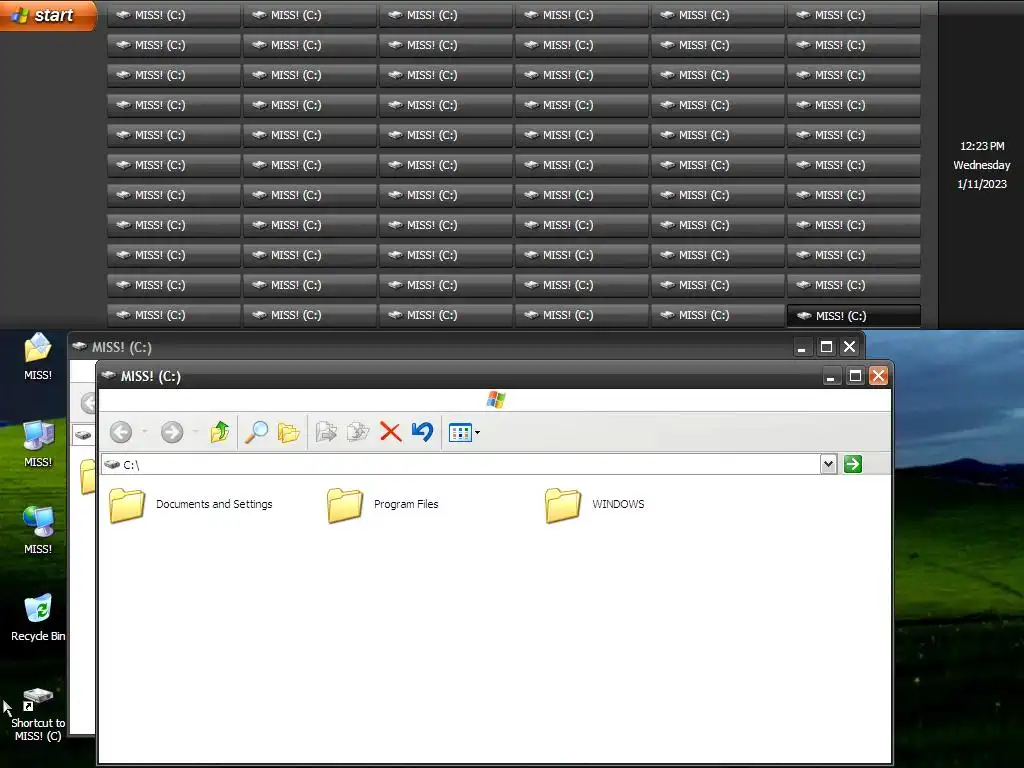The height and width of the screenshot is (768, 1024).
Task: Click the green Go arrow button
Action: click(x=853, y=464)
